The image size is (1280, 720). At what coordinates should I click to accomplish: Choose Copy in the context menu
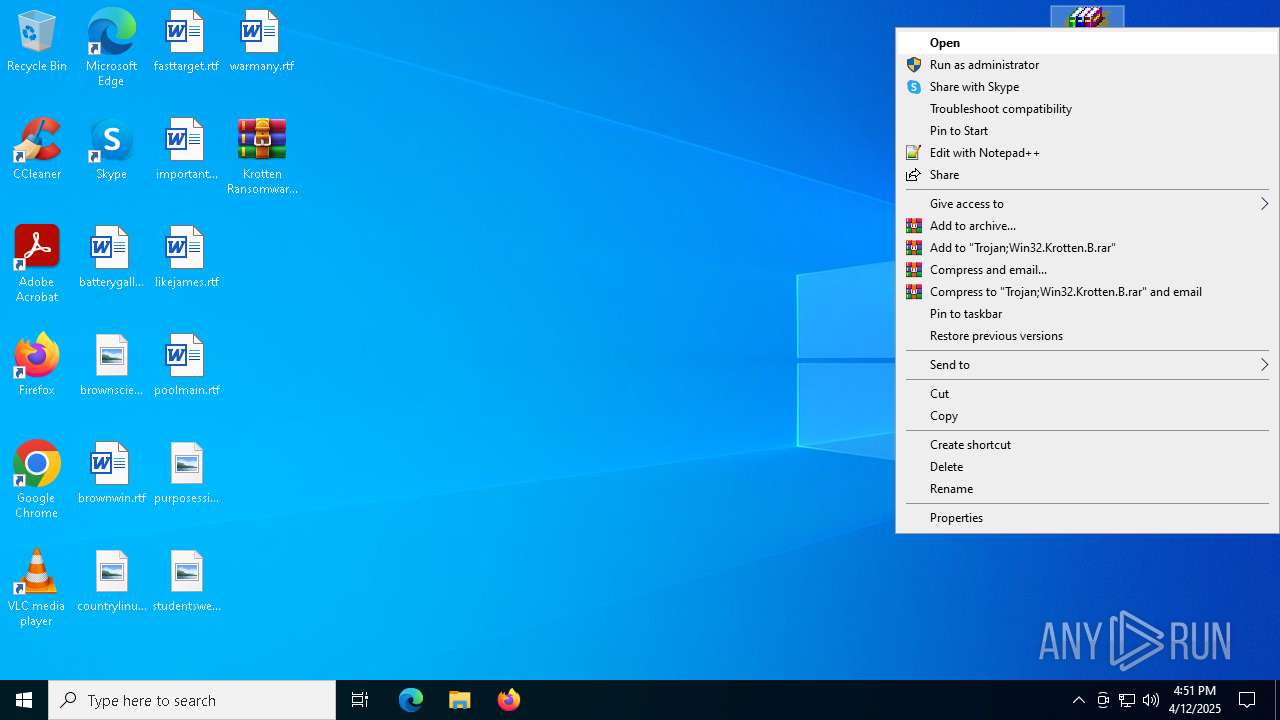tap(1087, 416)
